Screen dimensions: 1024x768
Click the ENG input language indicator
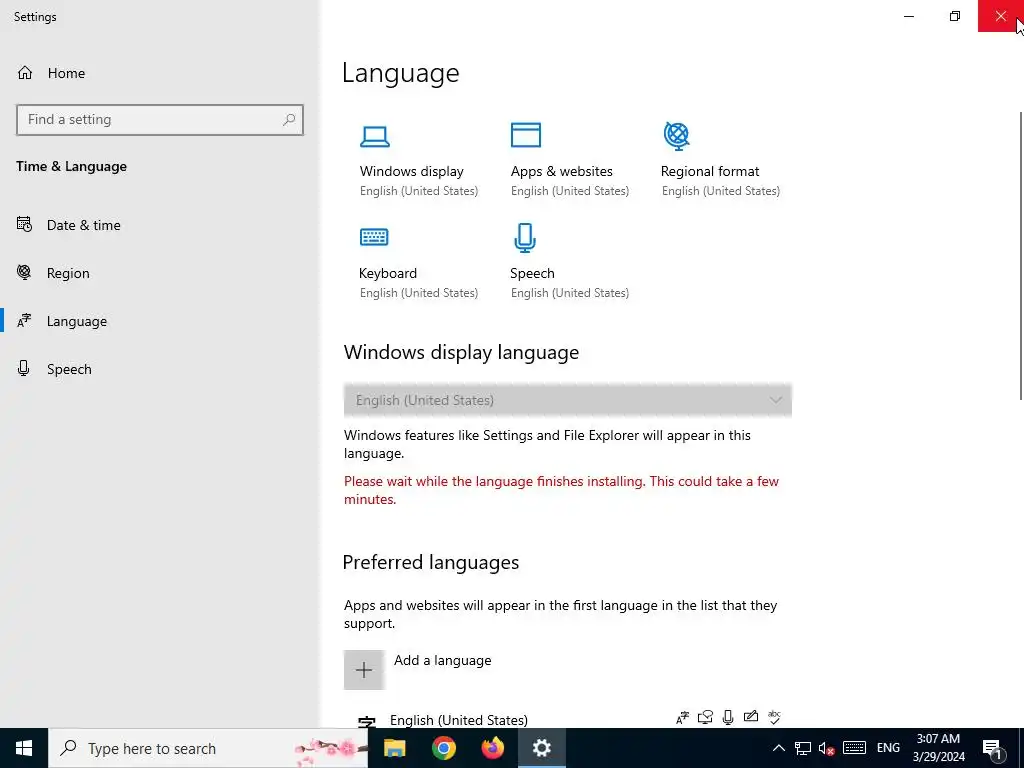click(x=888, y=748)
